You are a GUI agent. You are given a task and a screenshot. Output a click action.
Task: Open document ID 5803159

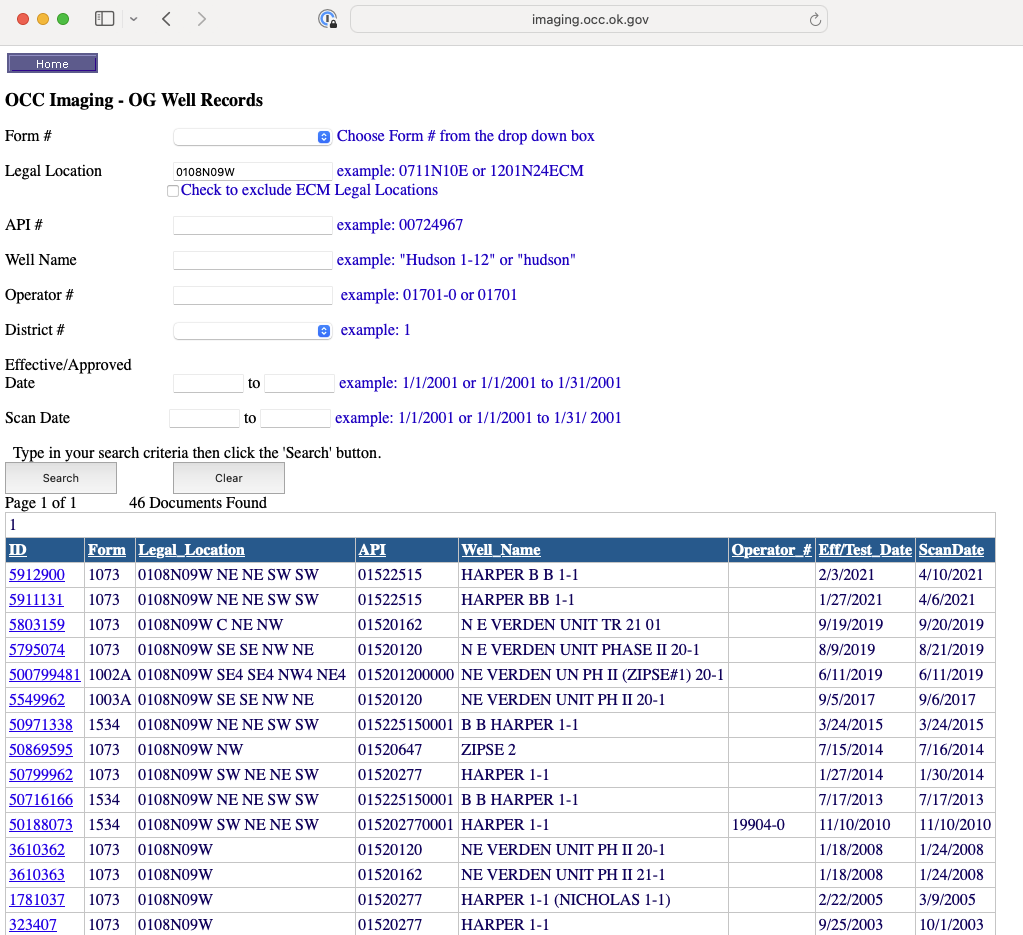[37, 625]
